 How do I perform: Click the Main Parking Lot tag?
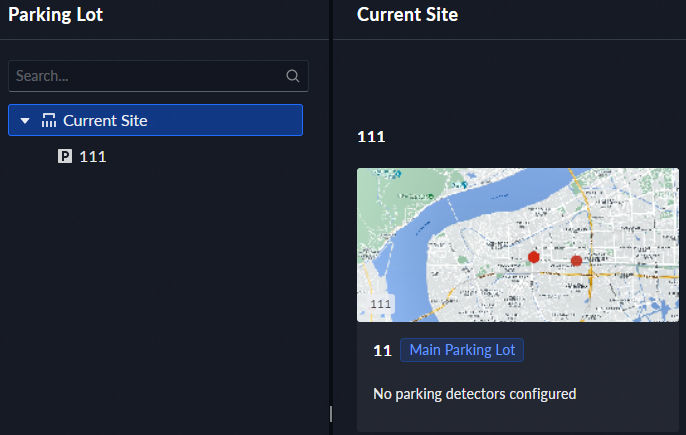pos(462,350)
